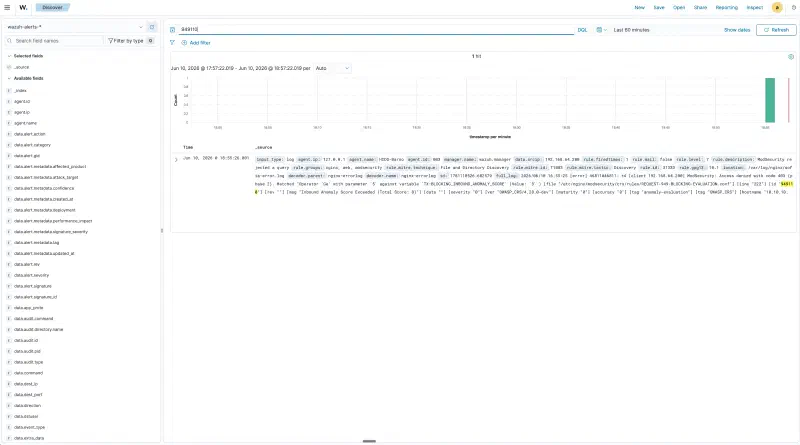Click the type icon for data.alert.gid
800x445 pixels.
(9, 156)
